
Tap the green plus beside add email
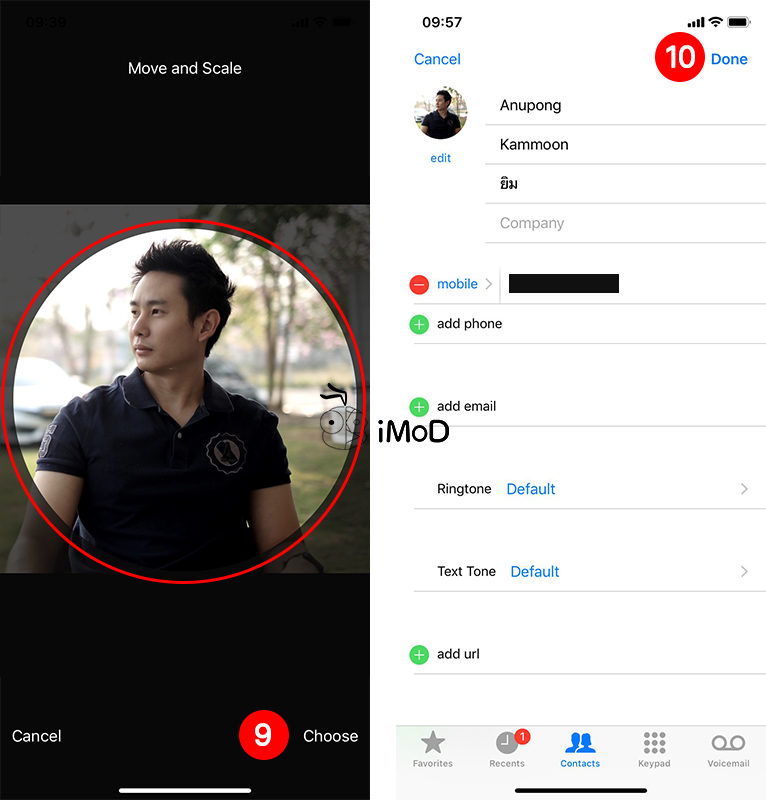pyautogui.click(x=419, y=406)
